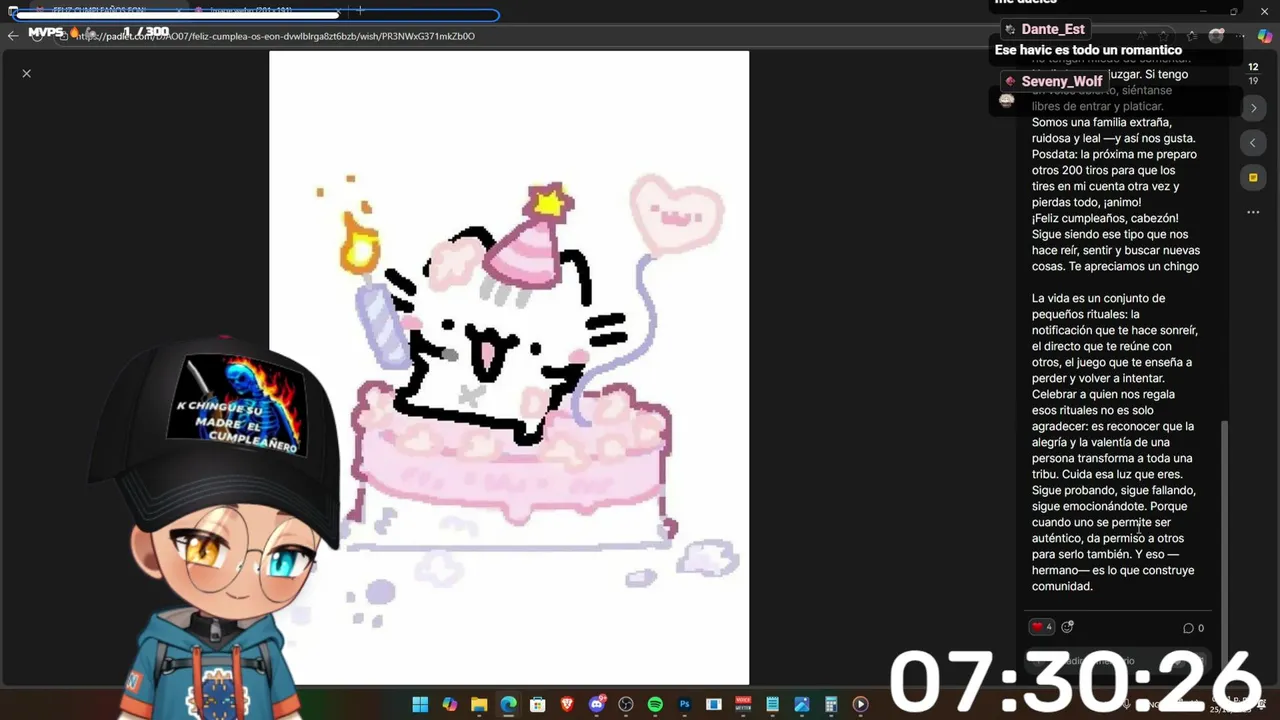Like the post with the heart icon

coord(1041,627)
